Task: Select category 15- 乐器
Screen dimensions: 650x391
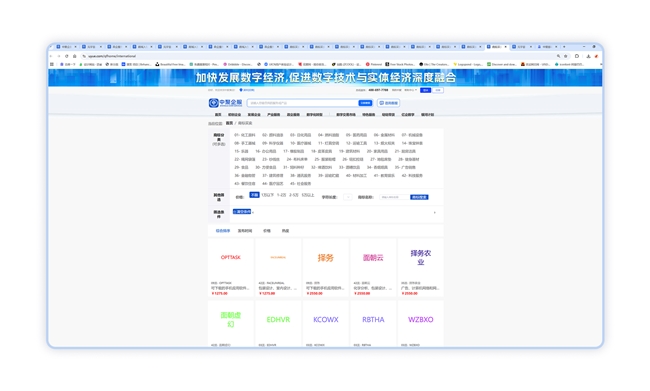Action: click(x=241, y=151)
